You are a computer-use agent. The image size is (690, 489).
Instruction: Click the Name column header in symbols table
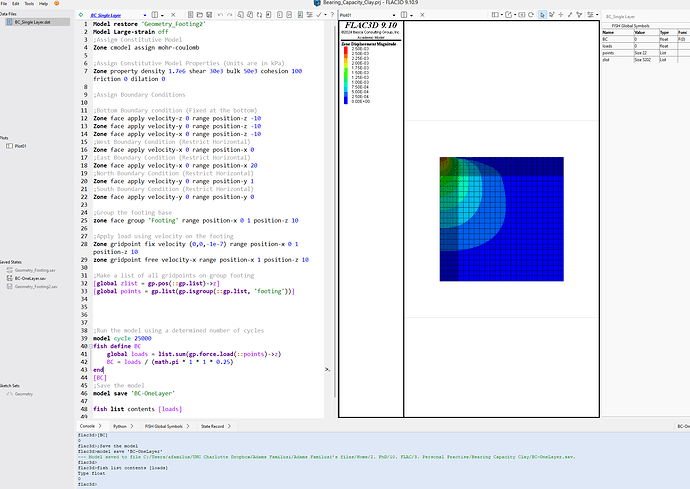click(617, 33)
